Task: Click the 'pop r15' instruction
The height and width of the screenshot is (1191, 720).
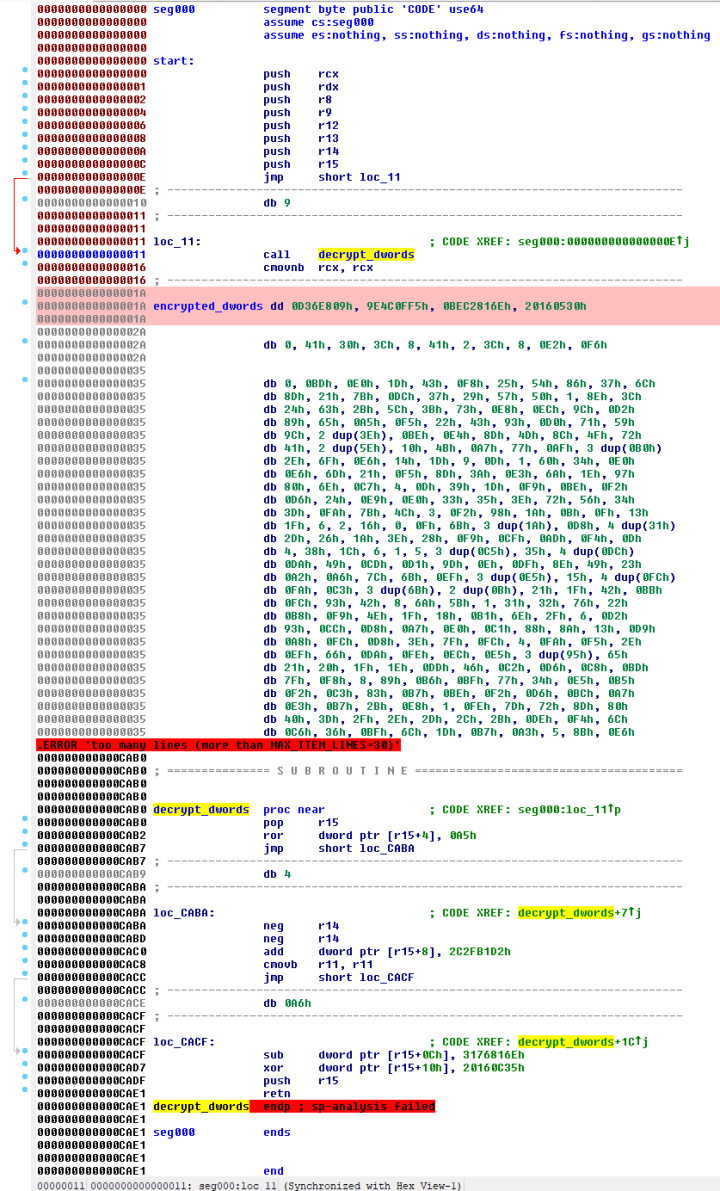Action: click(x=301, y=823)
